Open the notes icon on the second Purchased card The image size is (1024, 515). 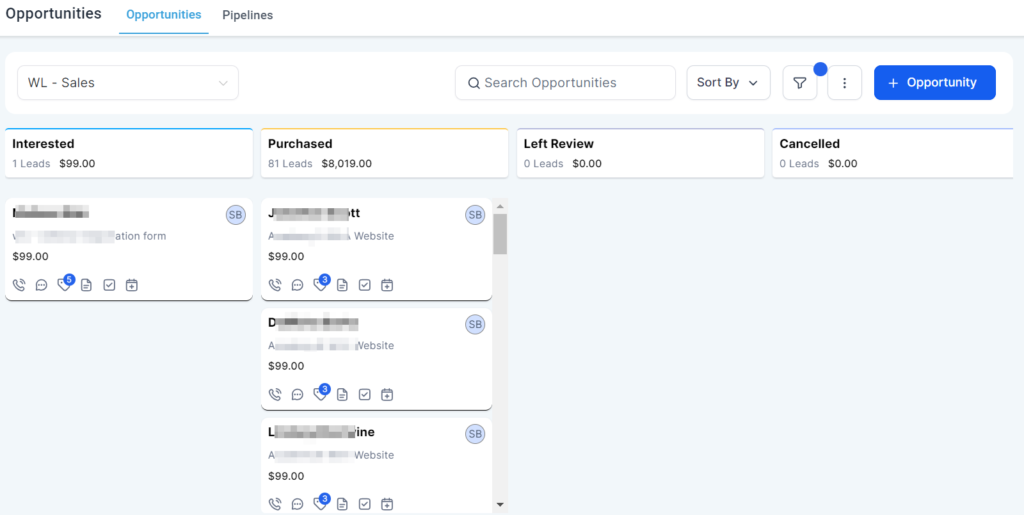(343, 394)
